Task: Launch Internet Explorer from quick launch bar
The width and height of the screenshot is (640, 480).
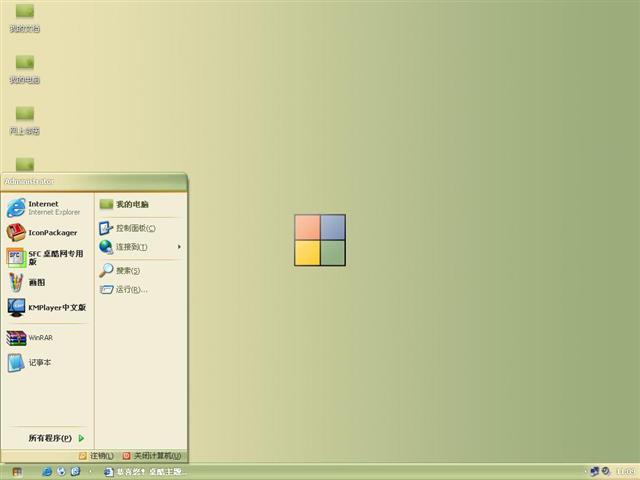Action: point(47,472)
